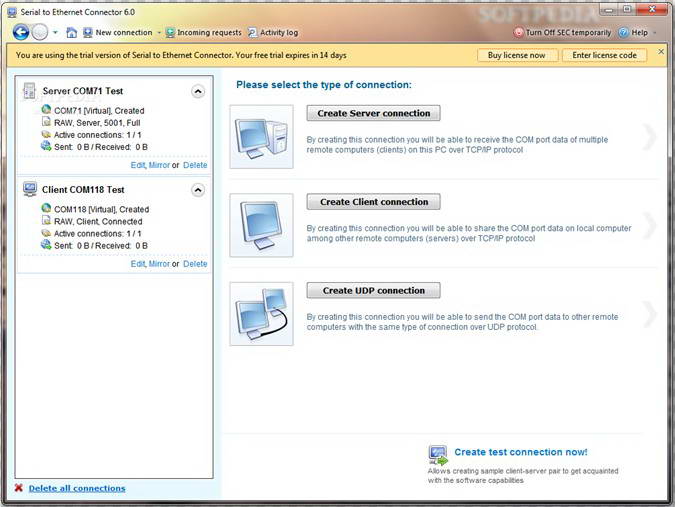The height and width of the screenshot is (507, 675).
Task: Click the arrow beside Client connection description
Action: click(649, 225)
